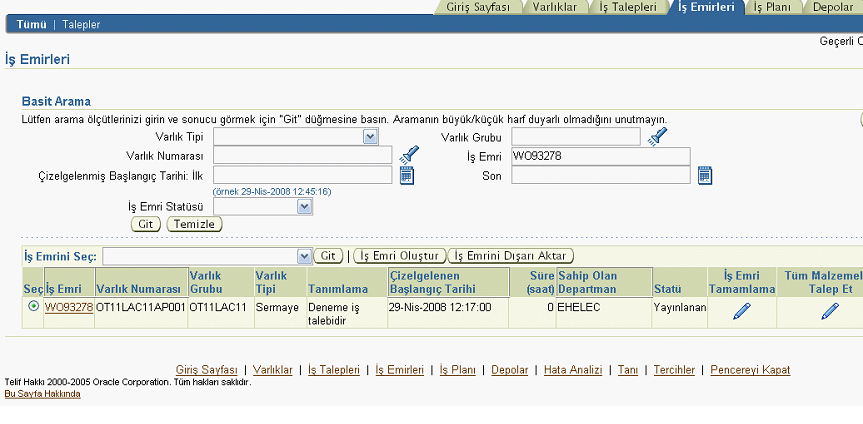
Task: Select the WO93278 row radio button
Action: 35,307
